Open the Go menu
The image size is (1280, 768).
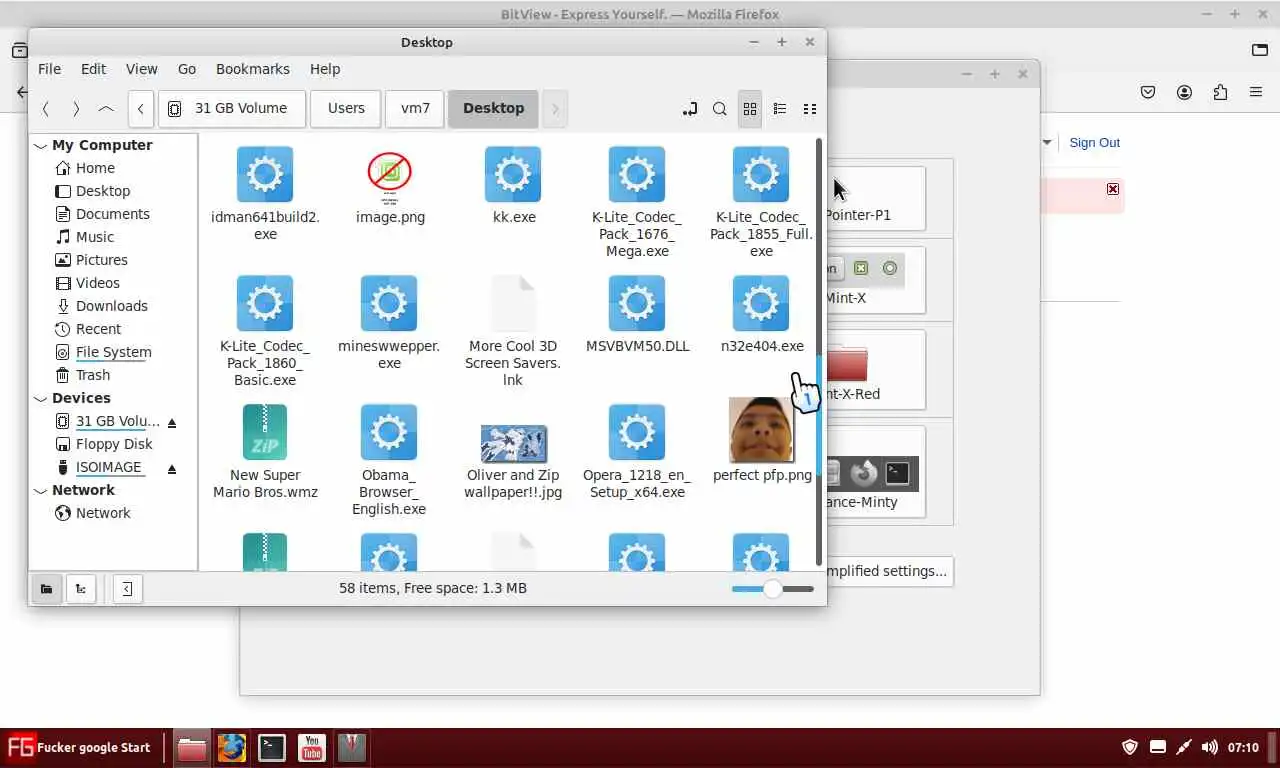(x=186, y=69)
